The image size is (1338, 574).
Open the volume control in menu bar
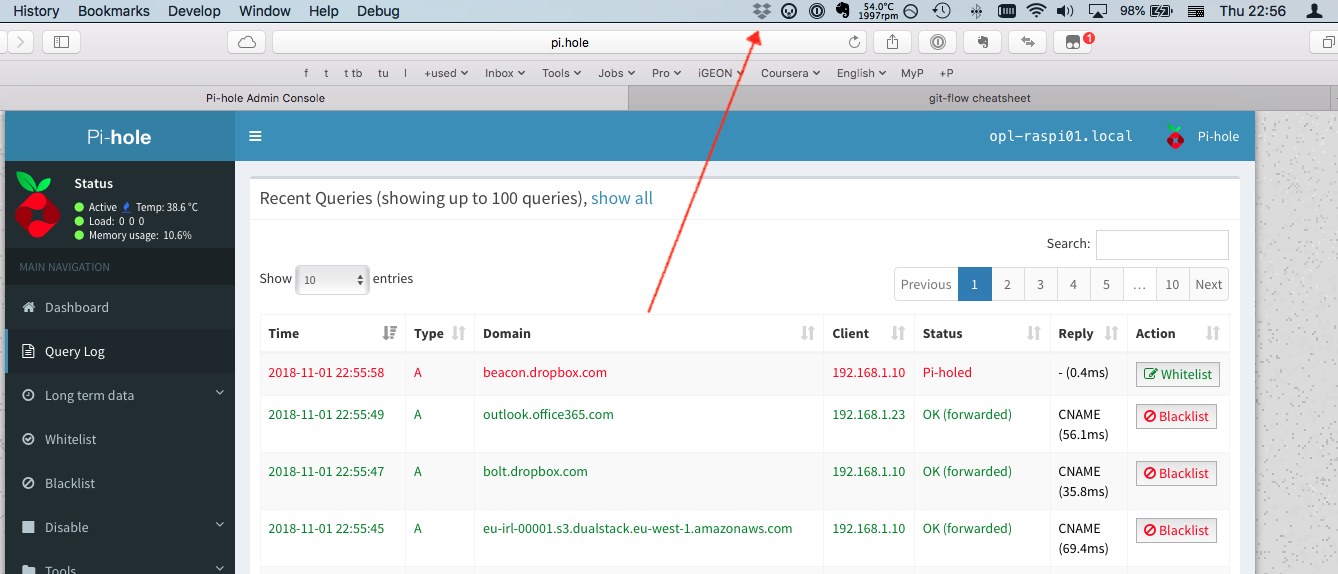pos(1064,11)
